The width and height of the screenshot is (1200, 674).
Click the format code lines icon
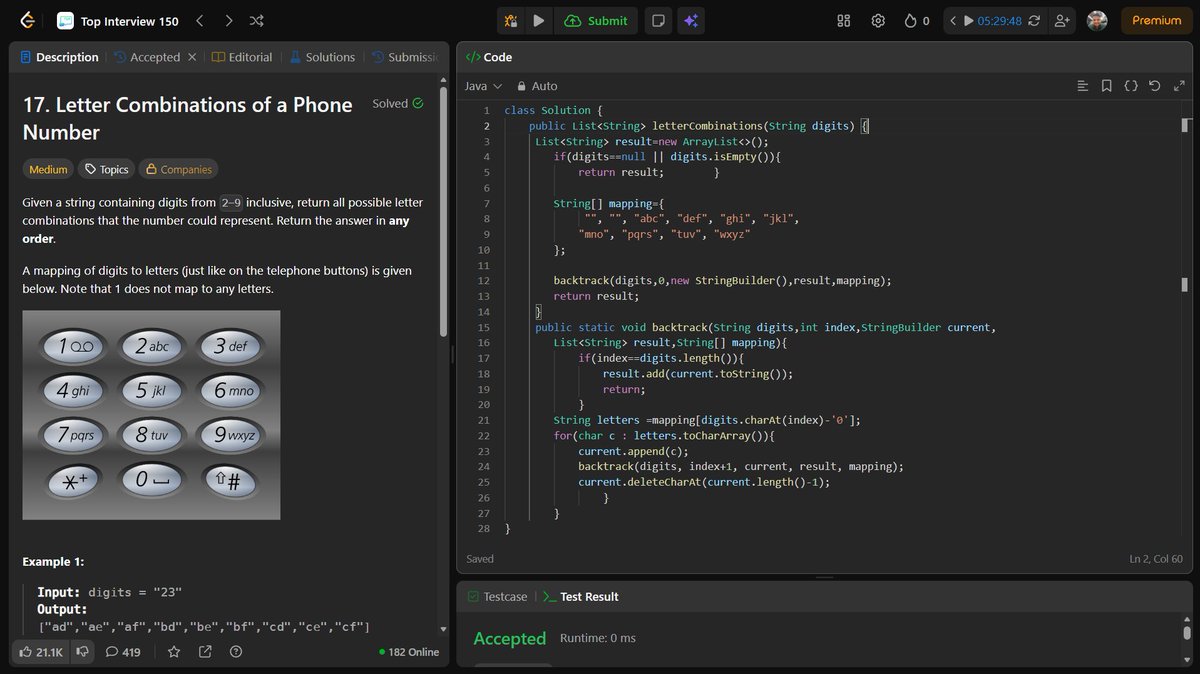click(1082, 86)
